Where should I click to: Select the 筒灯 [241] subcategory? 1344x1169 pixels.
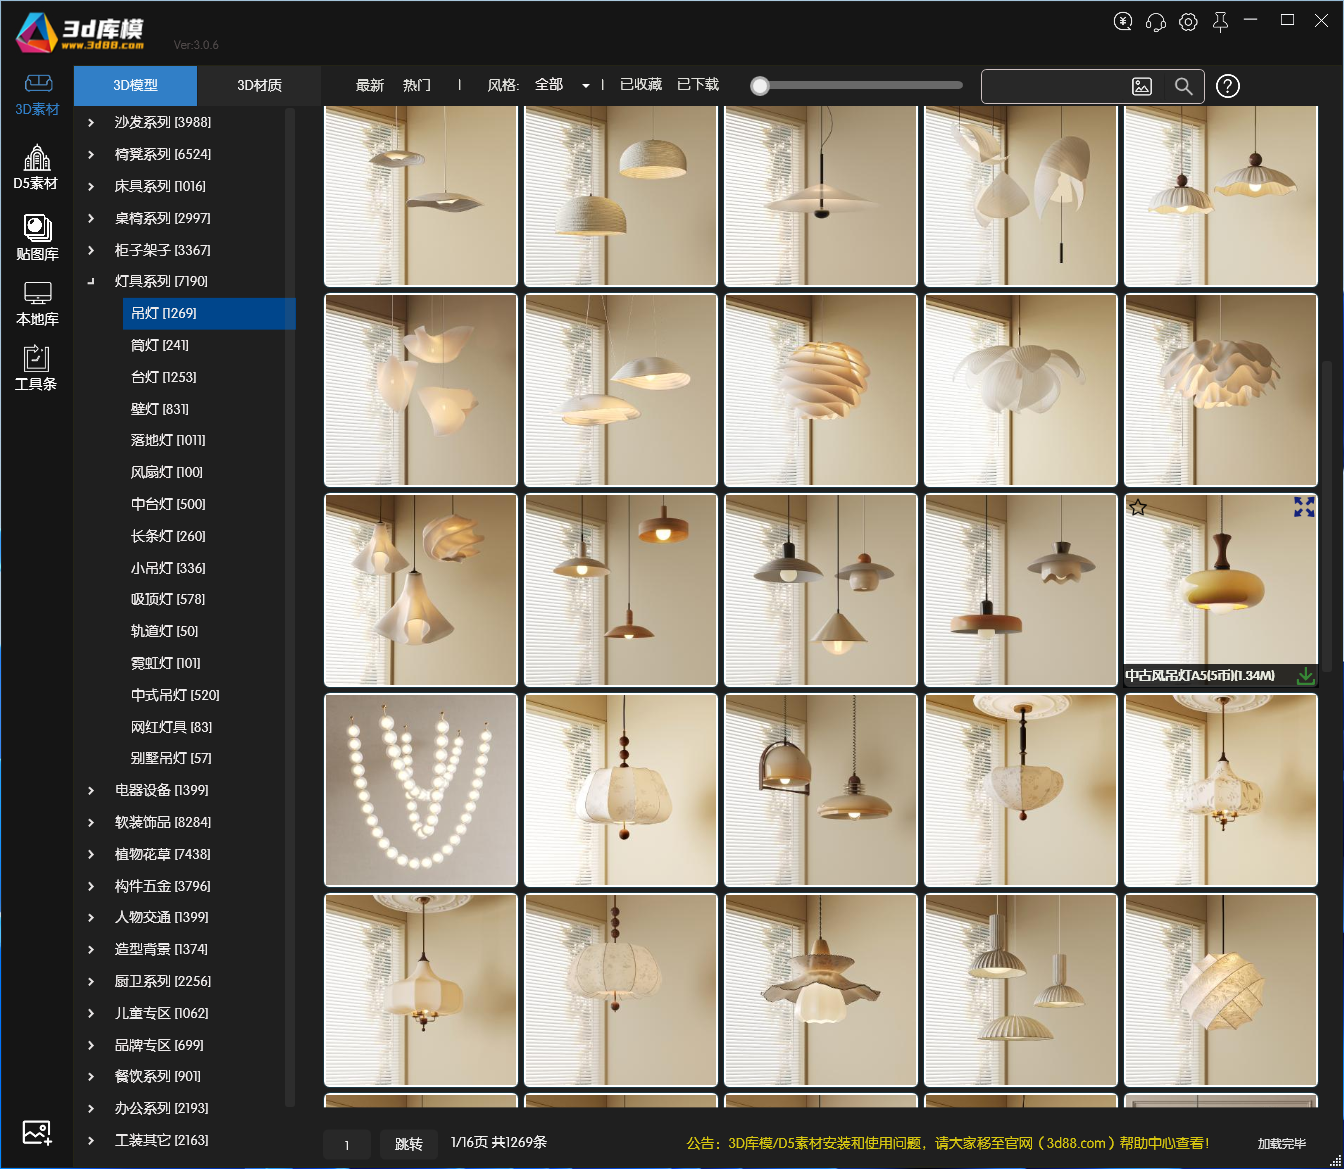[x=160, y=345]
